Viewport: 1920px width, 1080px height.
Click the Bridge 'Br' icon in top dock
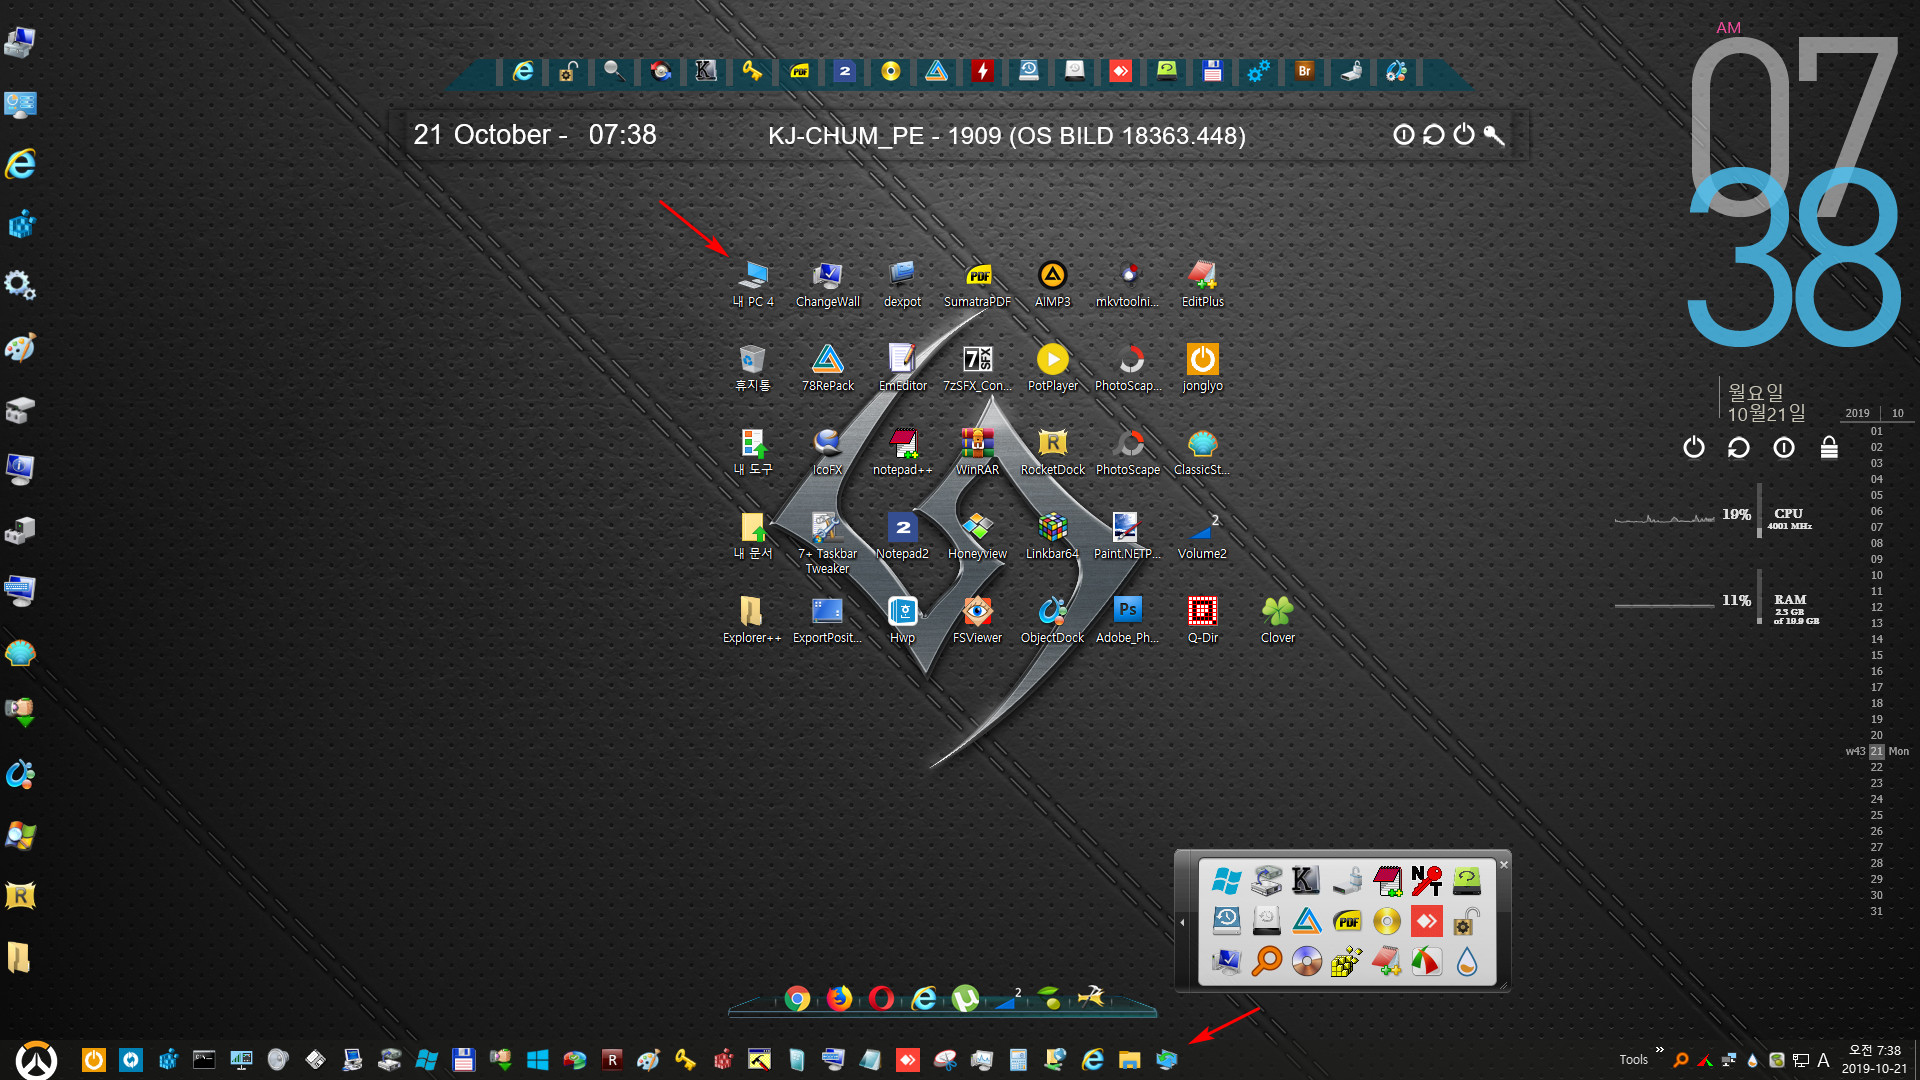(x=1304, y=71)
